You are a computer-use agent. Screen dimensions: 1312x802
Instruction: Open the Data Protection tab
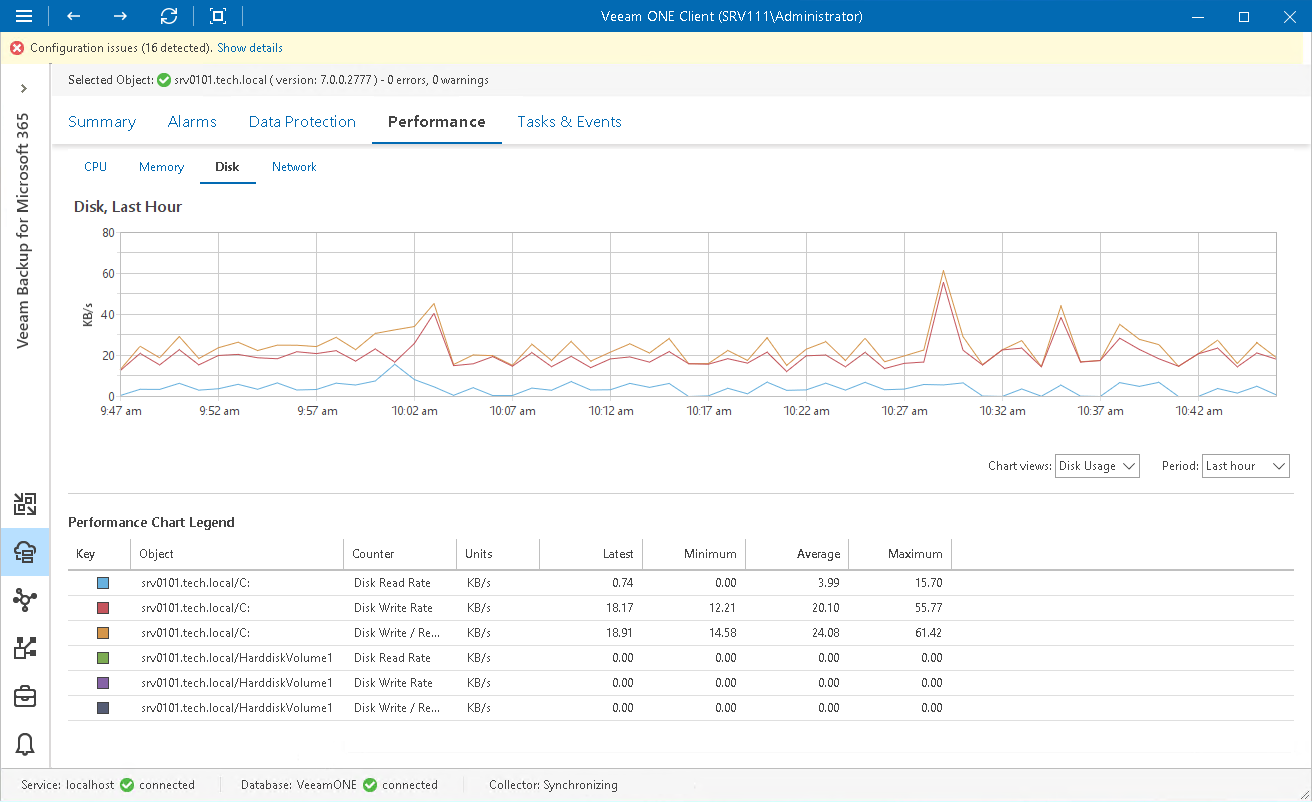click(x=302, y=122)
